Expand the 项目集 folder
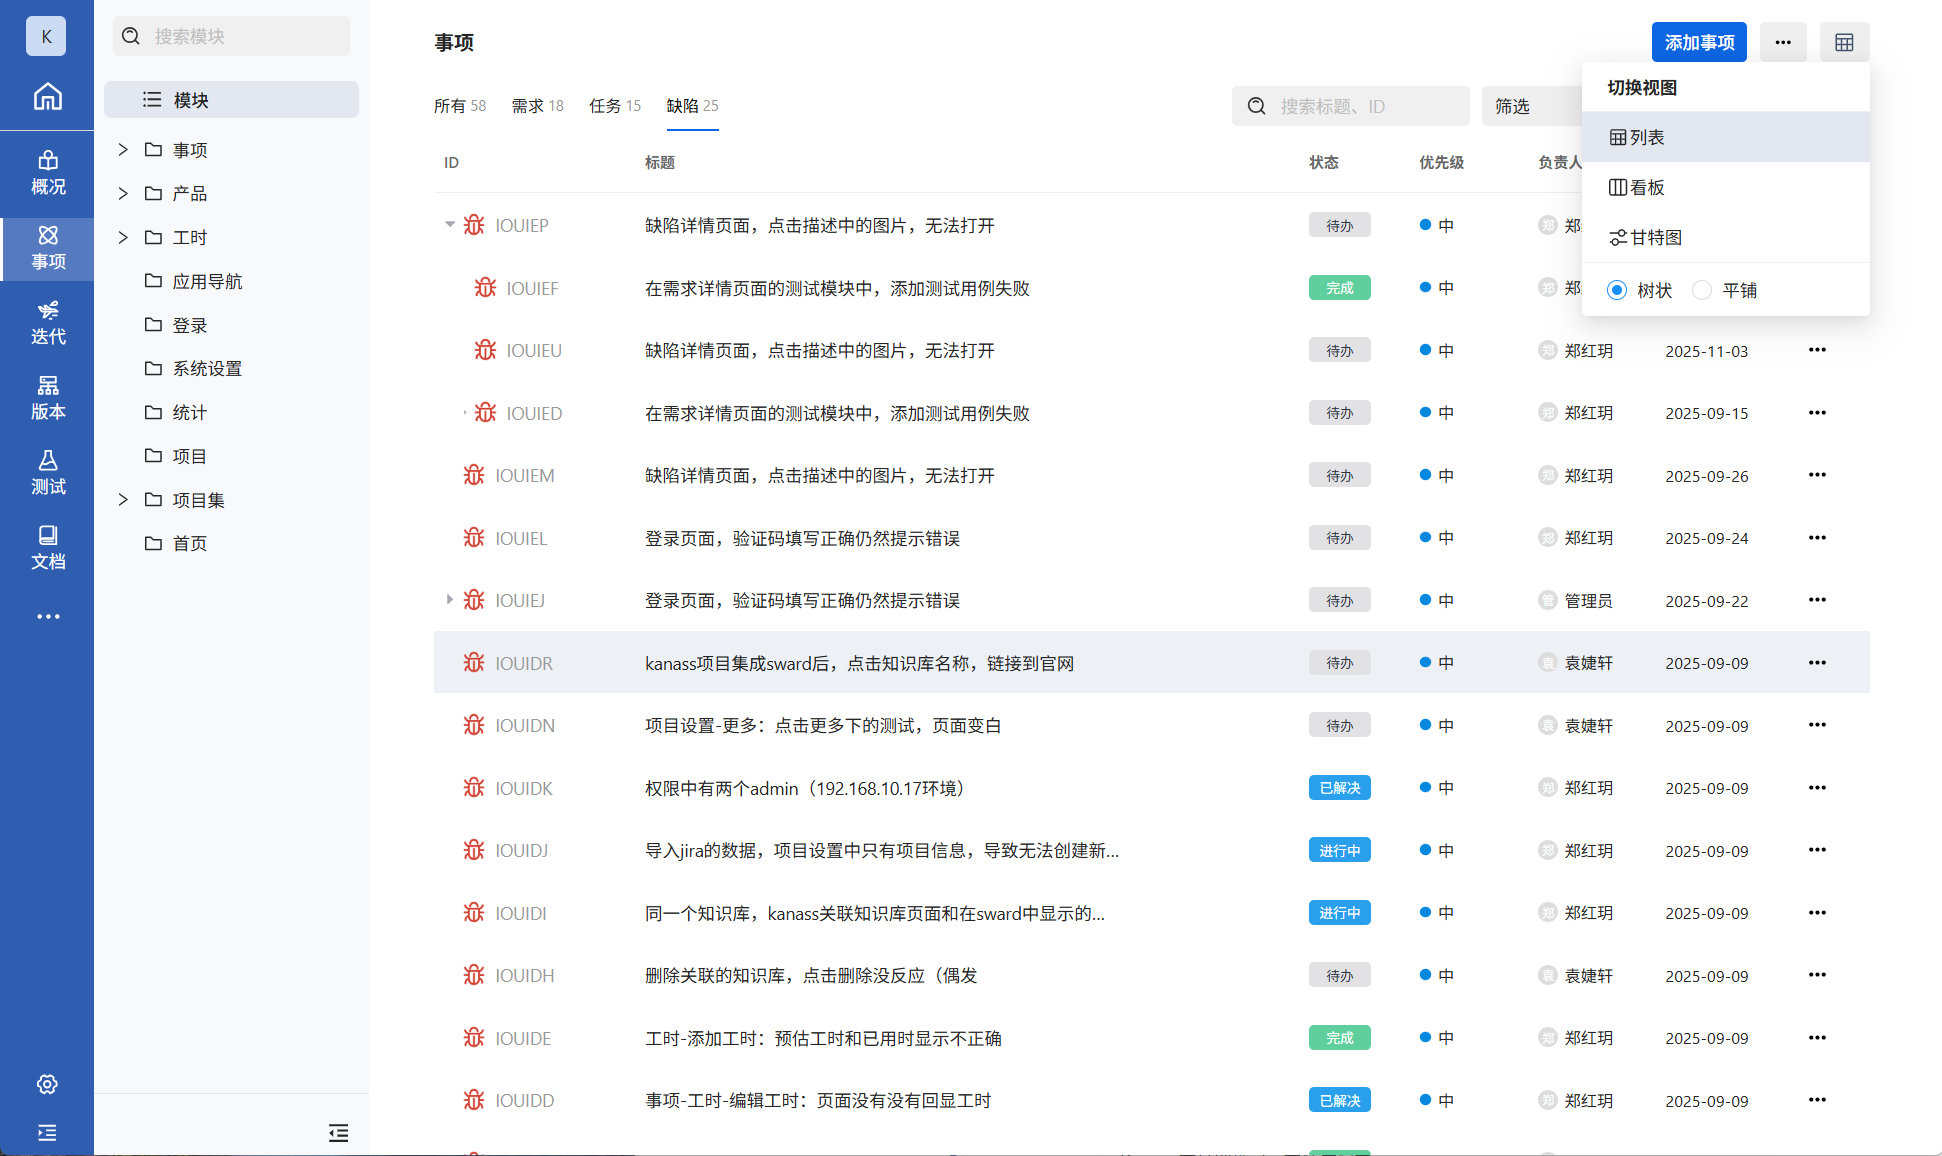The width and height of the screenshot is (1942, 1156). 123,500
